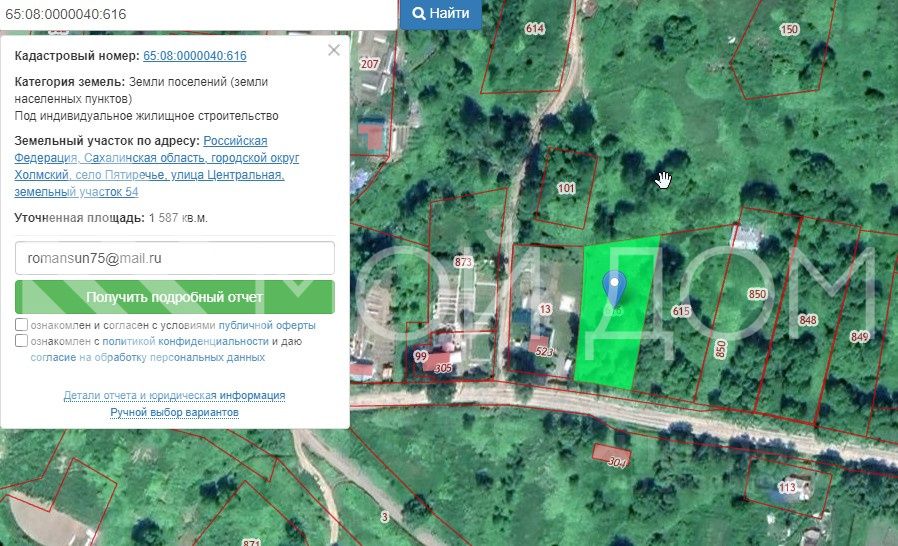Select building labeled 304 on map
Viewport: 898px width, 546px height.
616,461
